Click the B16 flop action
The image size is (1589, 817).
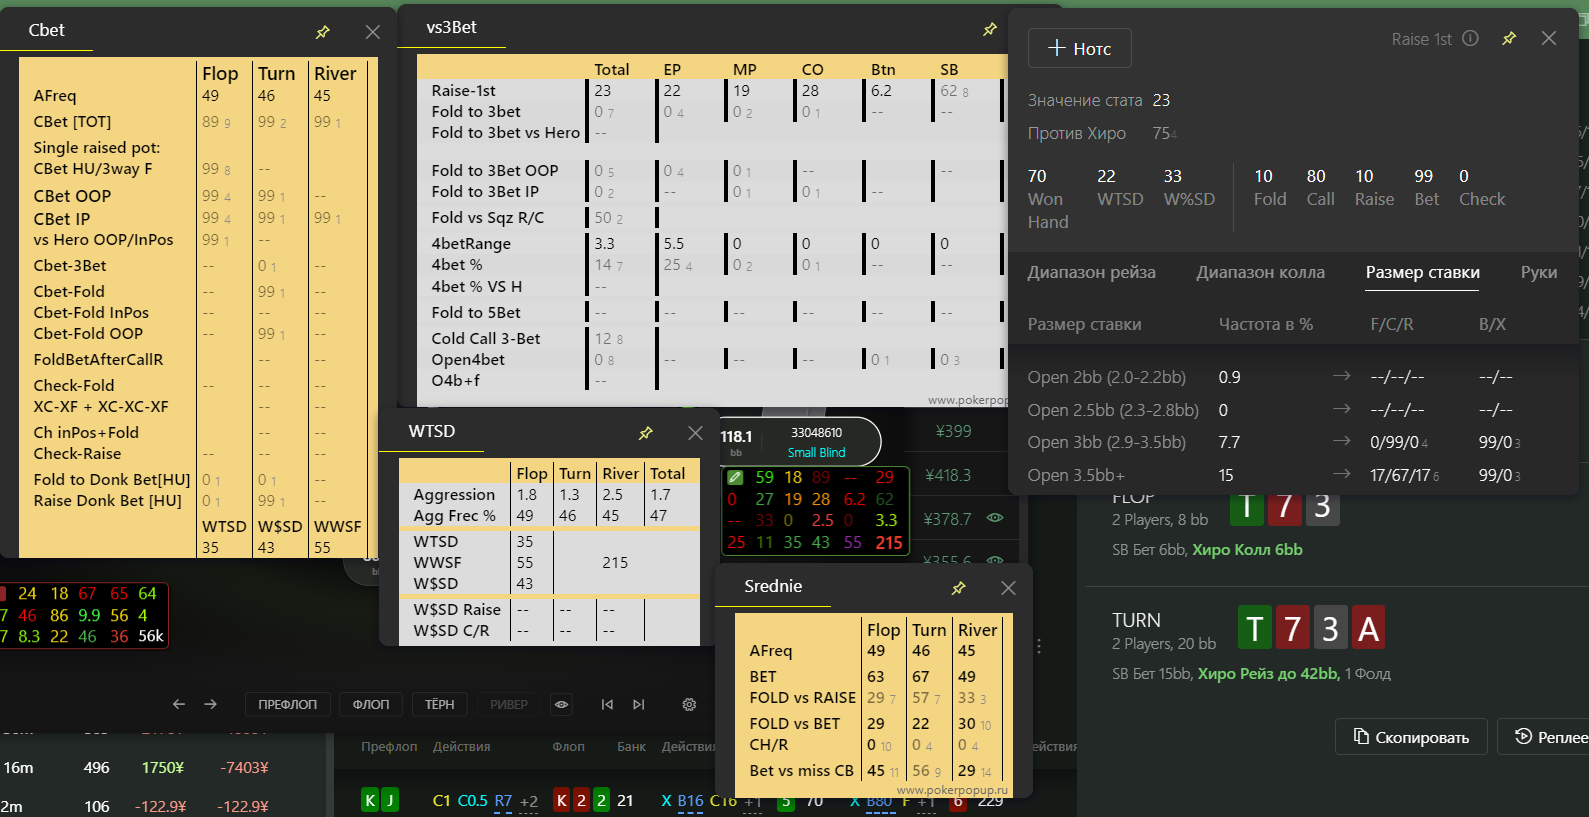click(x=690, y=801)
